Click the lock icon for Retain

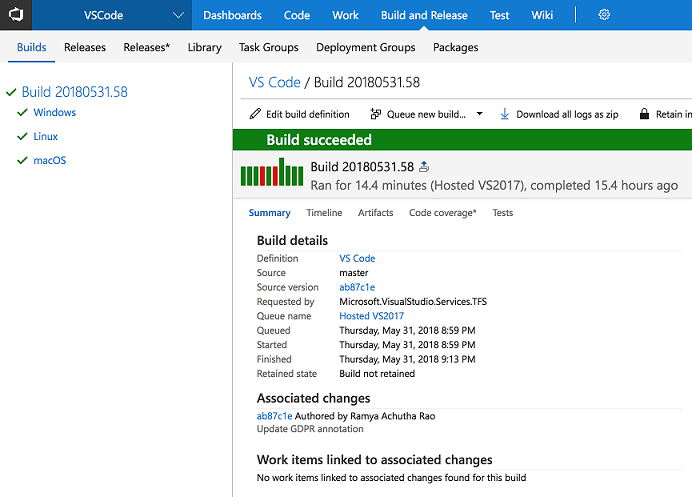click(x=644, y=114)
